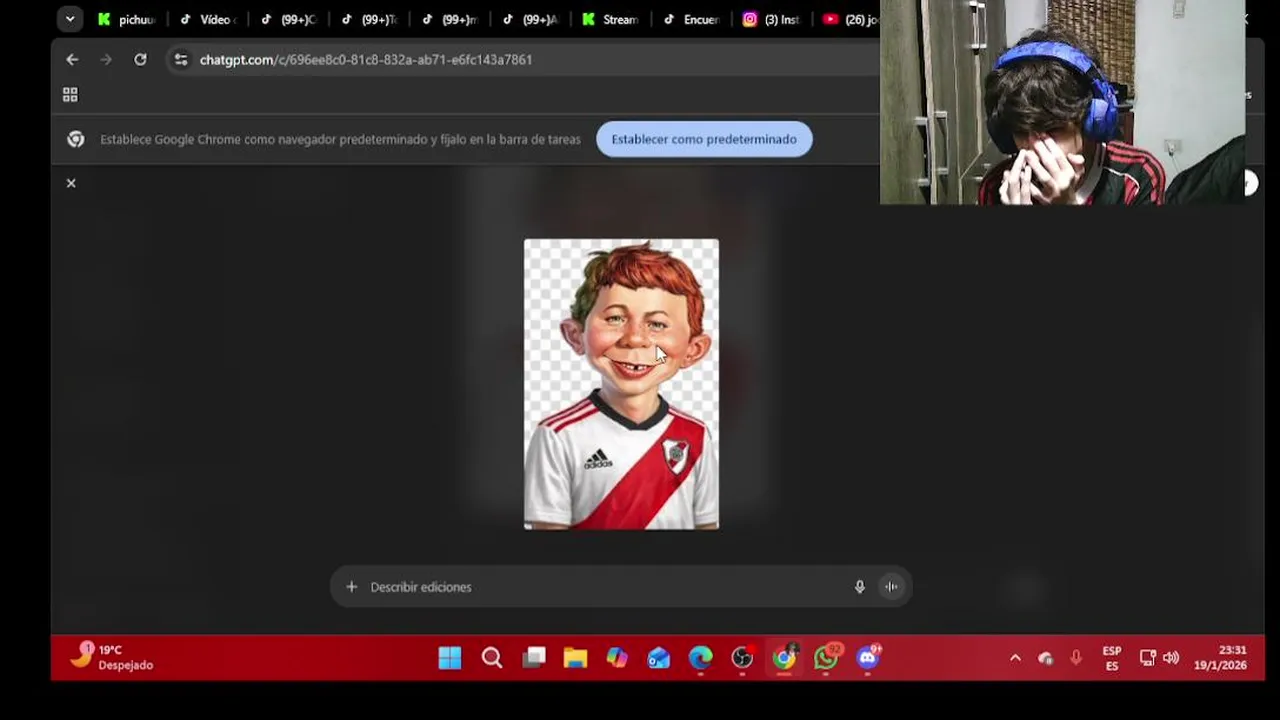Click the generated River Plate caricature image
The image size is (1280, 720).
[x=621, y=384]
